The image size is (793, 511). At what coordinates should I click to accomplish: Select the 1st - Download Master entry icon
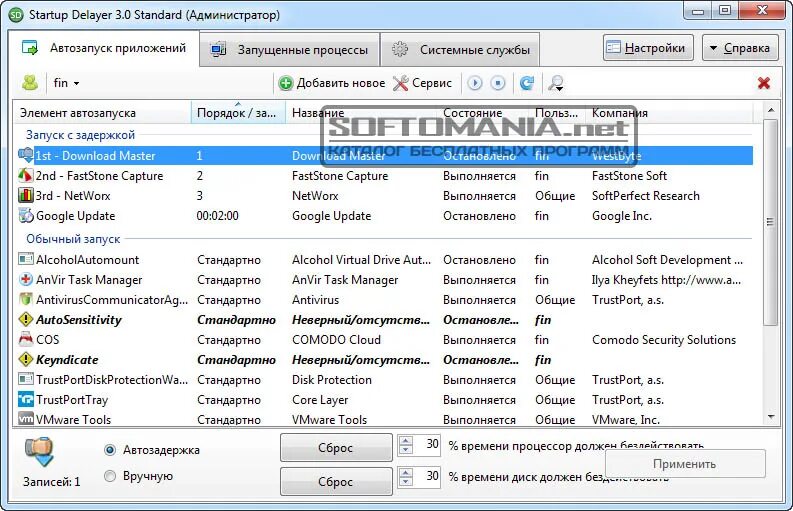tap(26, 155)
